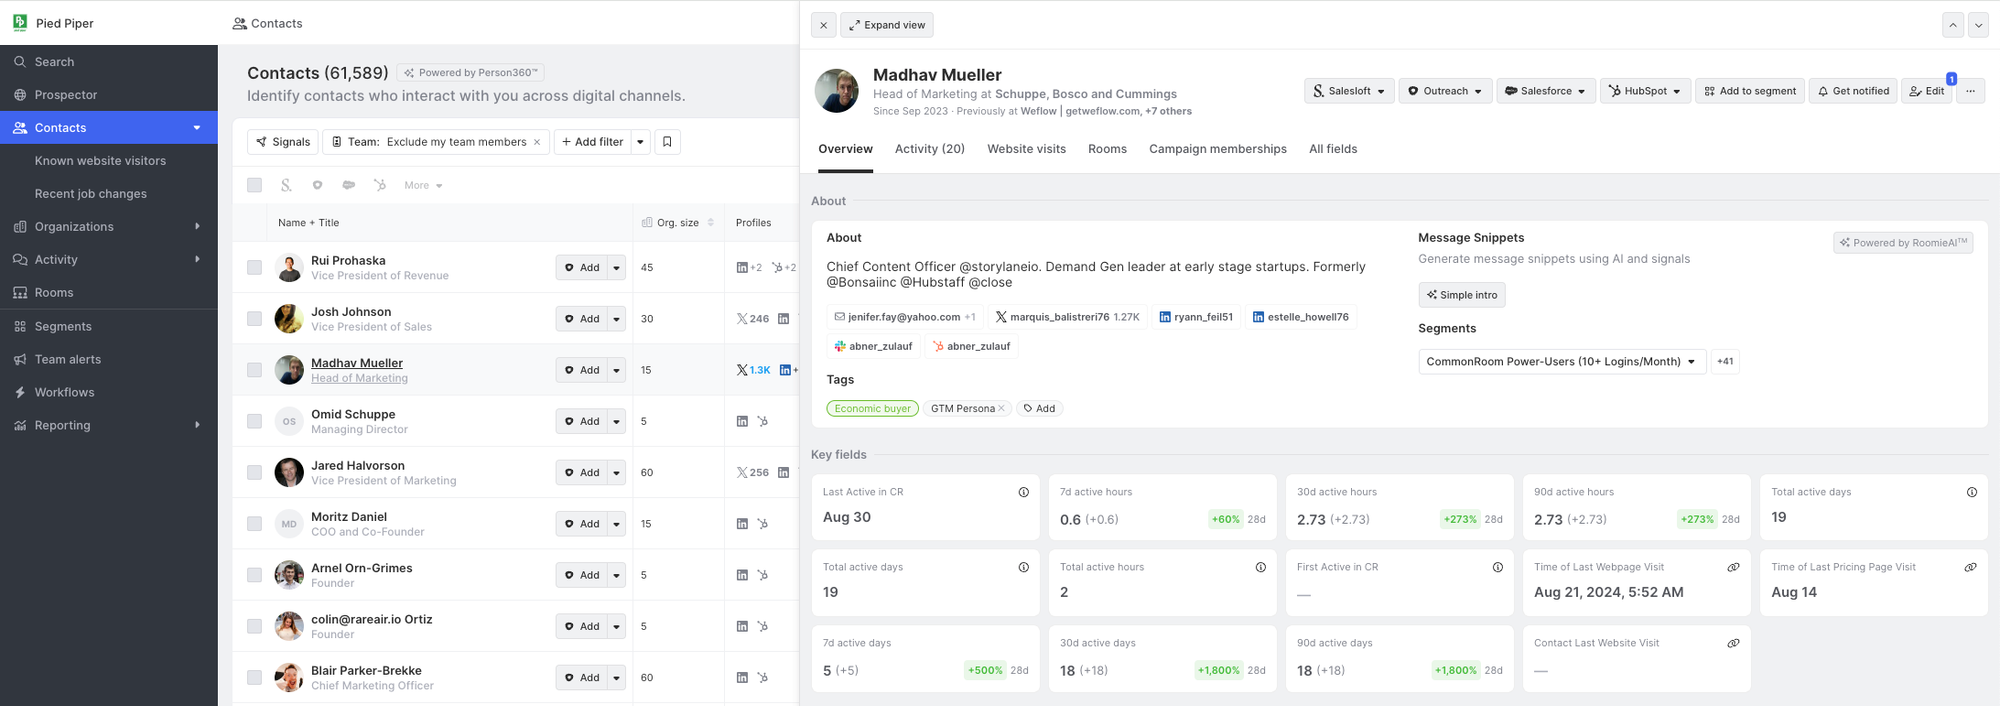Remove the GTM Persona tag
This screenshot has width=2000, height=706.
pos(1001,408)
